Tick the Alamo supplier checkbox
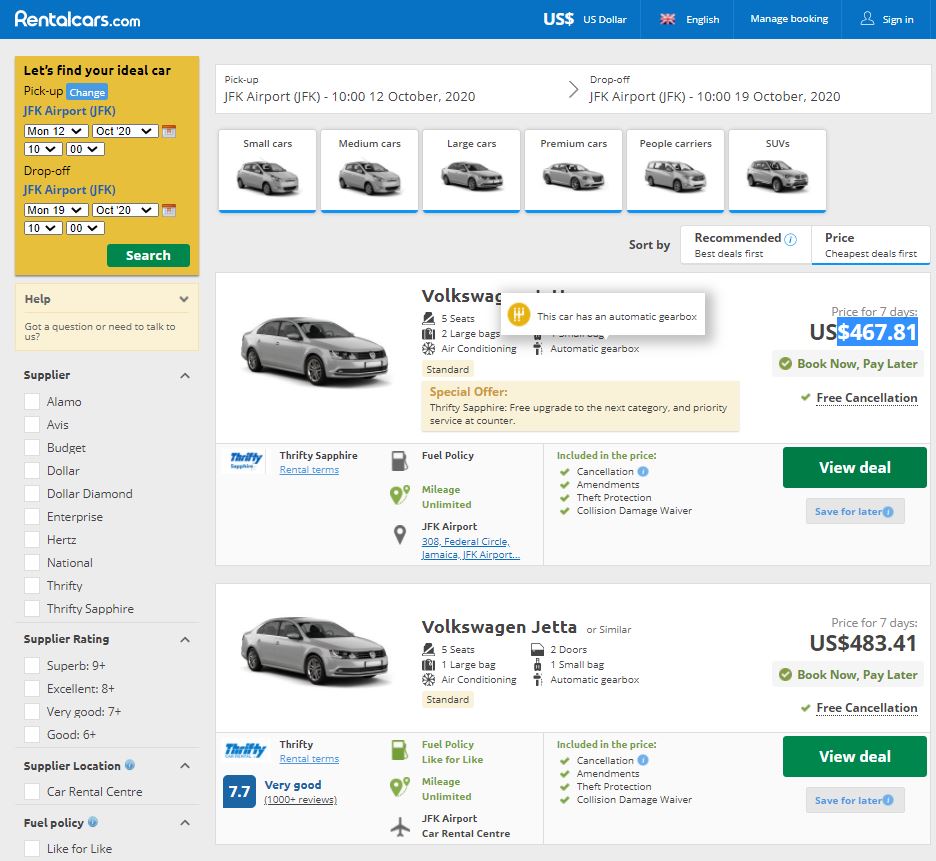This screenshot has height=861, width=936. (x=32, y=401)
